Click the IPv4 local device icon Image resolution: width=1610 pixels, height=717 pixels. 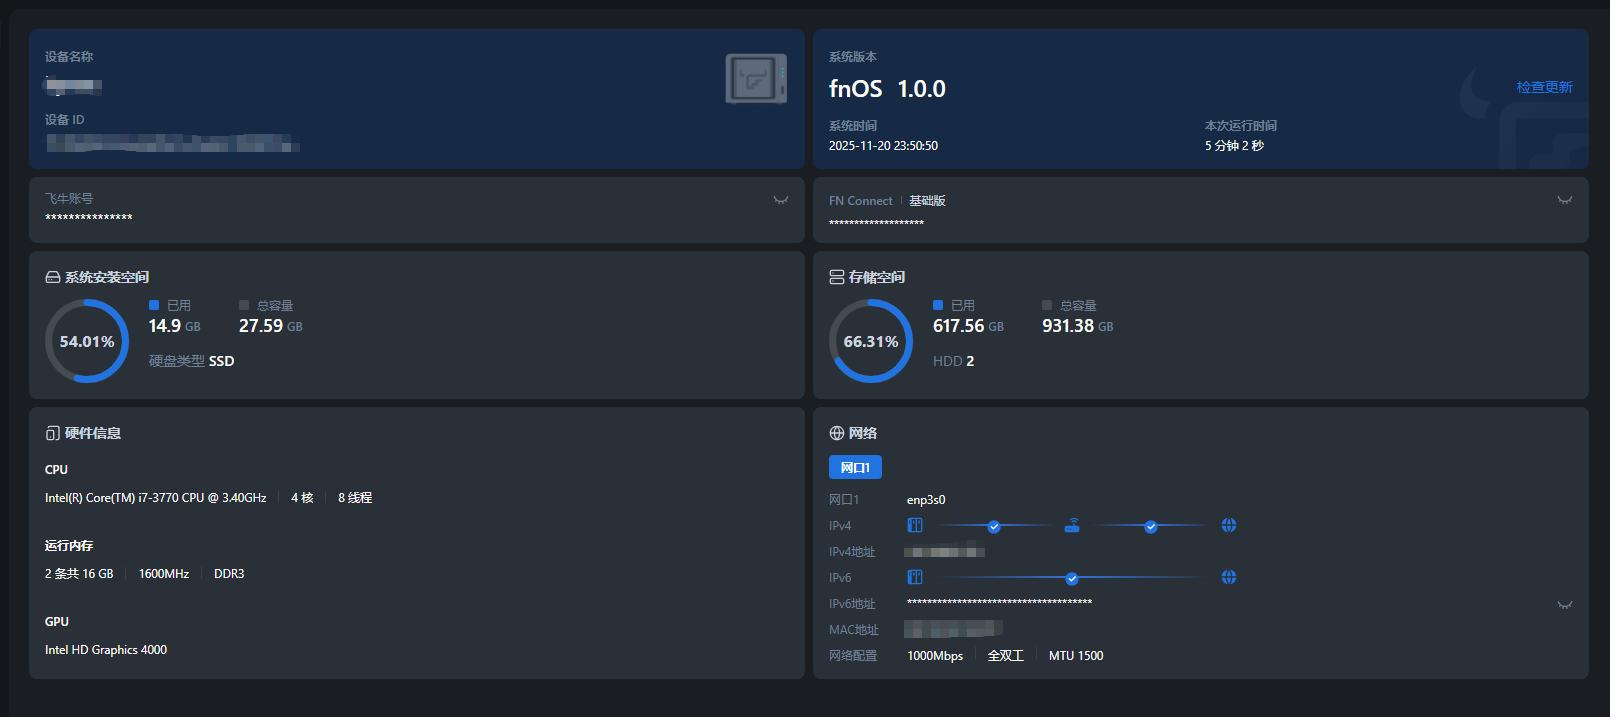point(915,525)
